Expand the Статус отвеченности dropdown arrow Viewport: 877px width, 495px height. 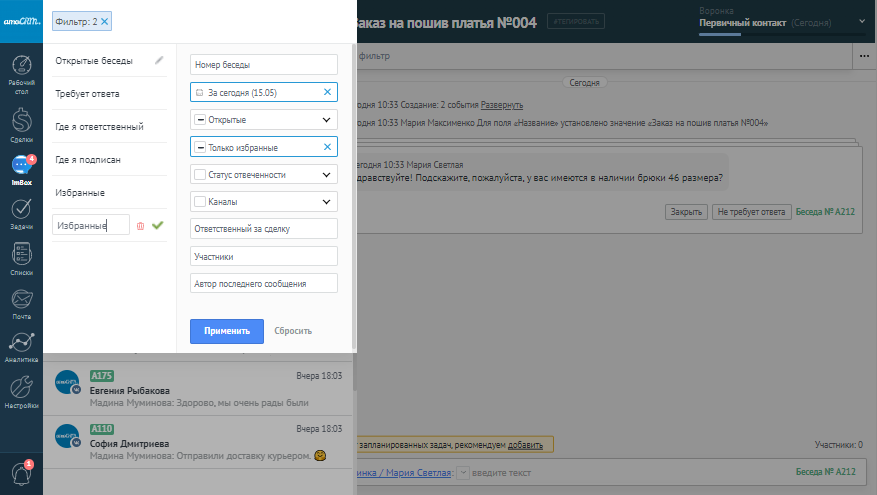[x=326, y=174]
